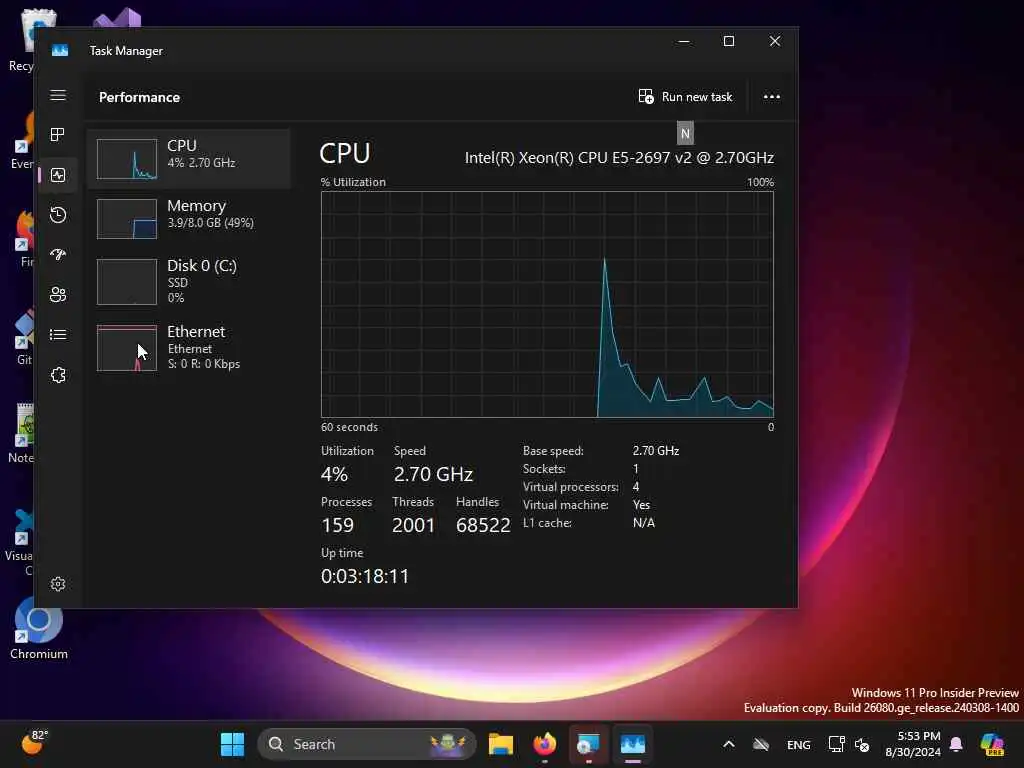
Task: Open the Chromium desktop shortcut
Action: pyautogui.click(x=39, y=628)
